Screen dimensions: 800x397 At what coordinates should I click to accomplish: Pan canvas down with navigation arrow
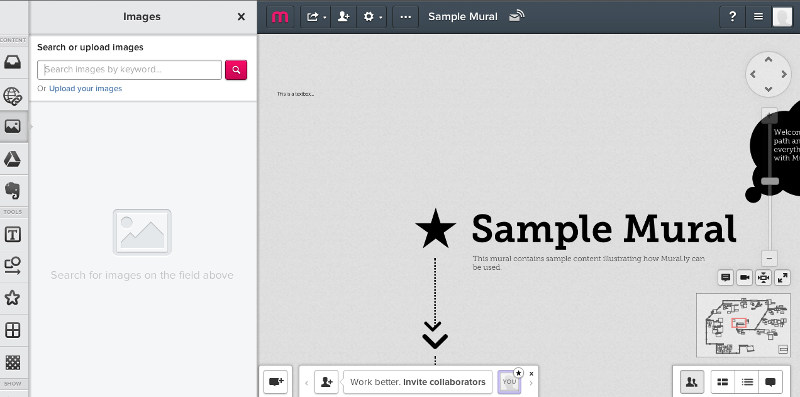pos(768,89)
